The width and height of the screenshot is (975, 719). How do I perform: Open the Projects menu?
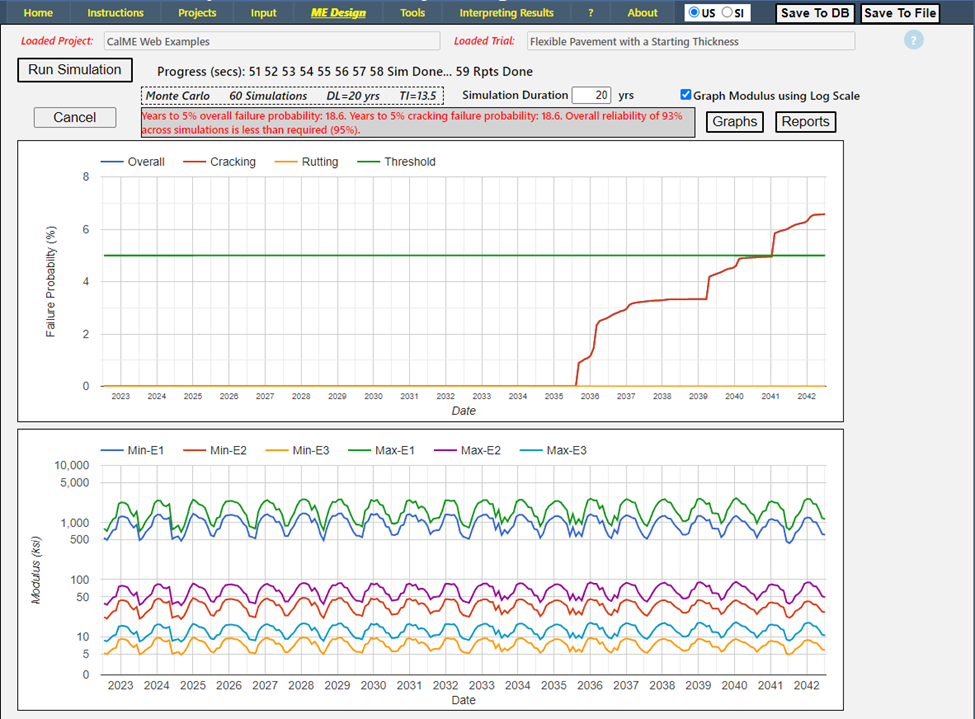pyautogui.click(x=197, y=13)
